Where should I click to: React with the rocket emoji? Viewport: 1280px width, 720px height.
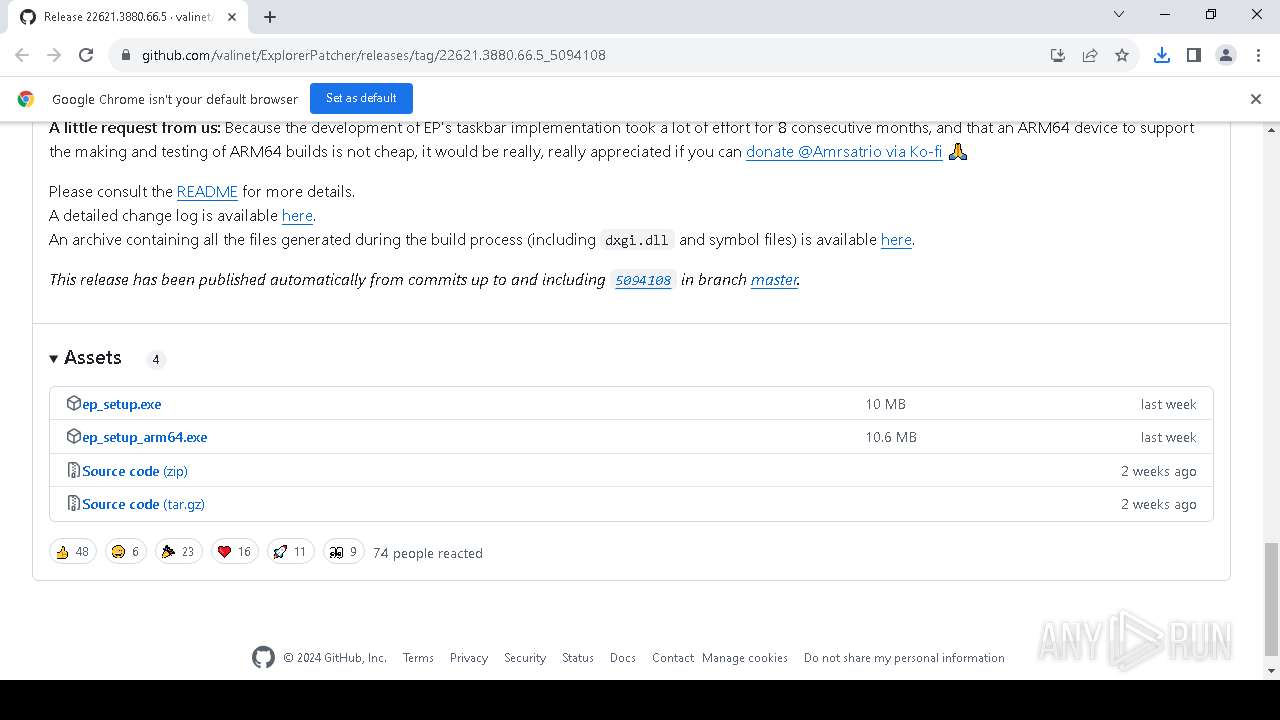click(x=291, y=551)
